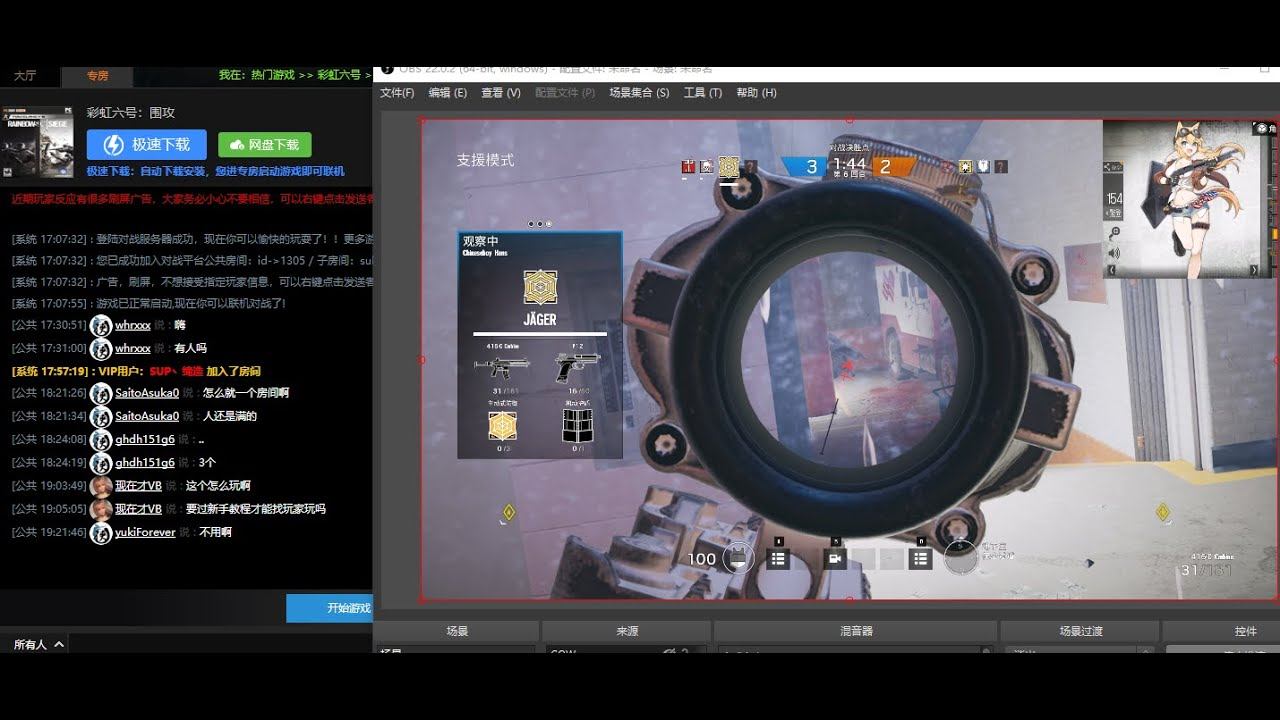
Task: Click the Jäger operator emblem in preview
Action: 540,288
